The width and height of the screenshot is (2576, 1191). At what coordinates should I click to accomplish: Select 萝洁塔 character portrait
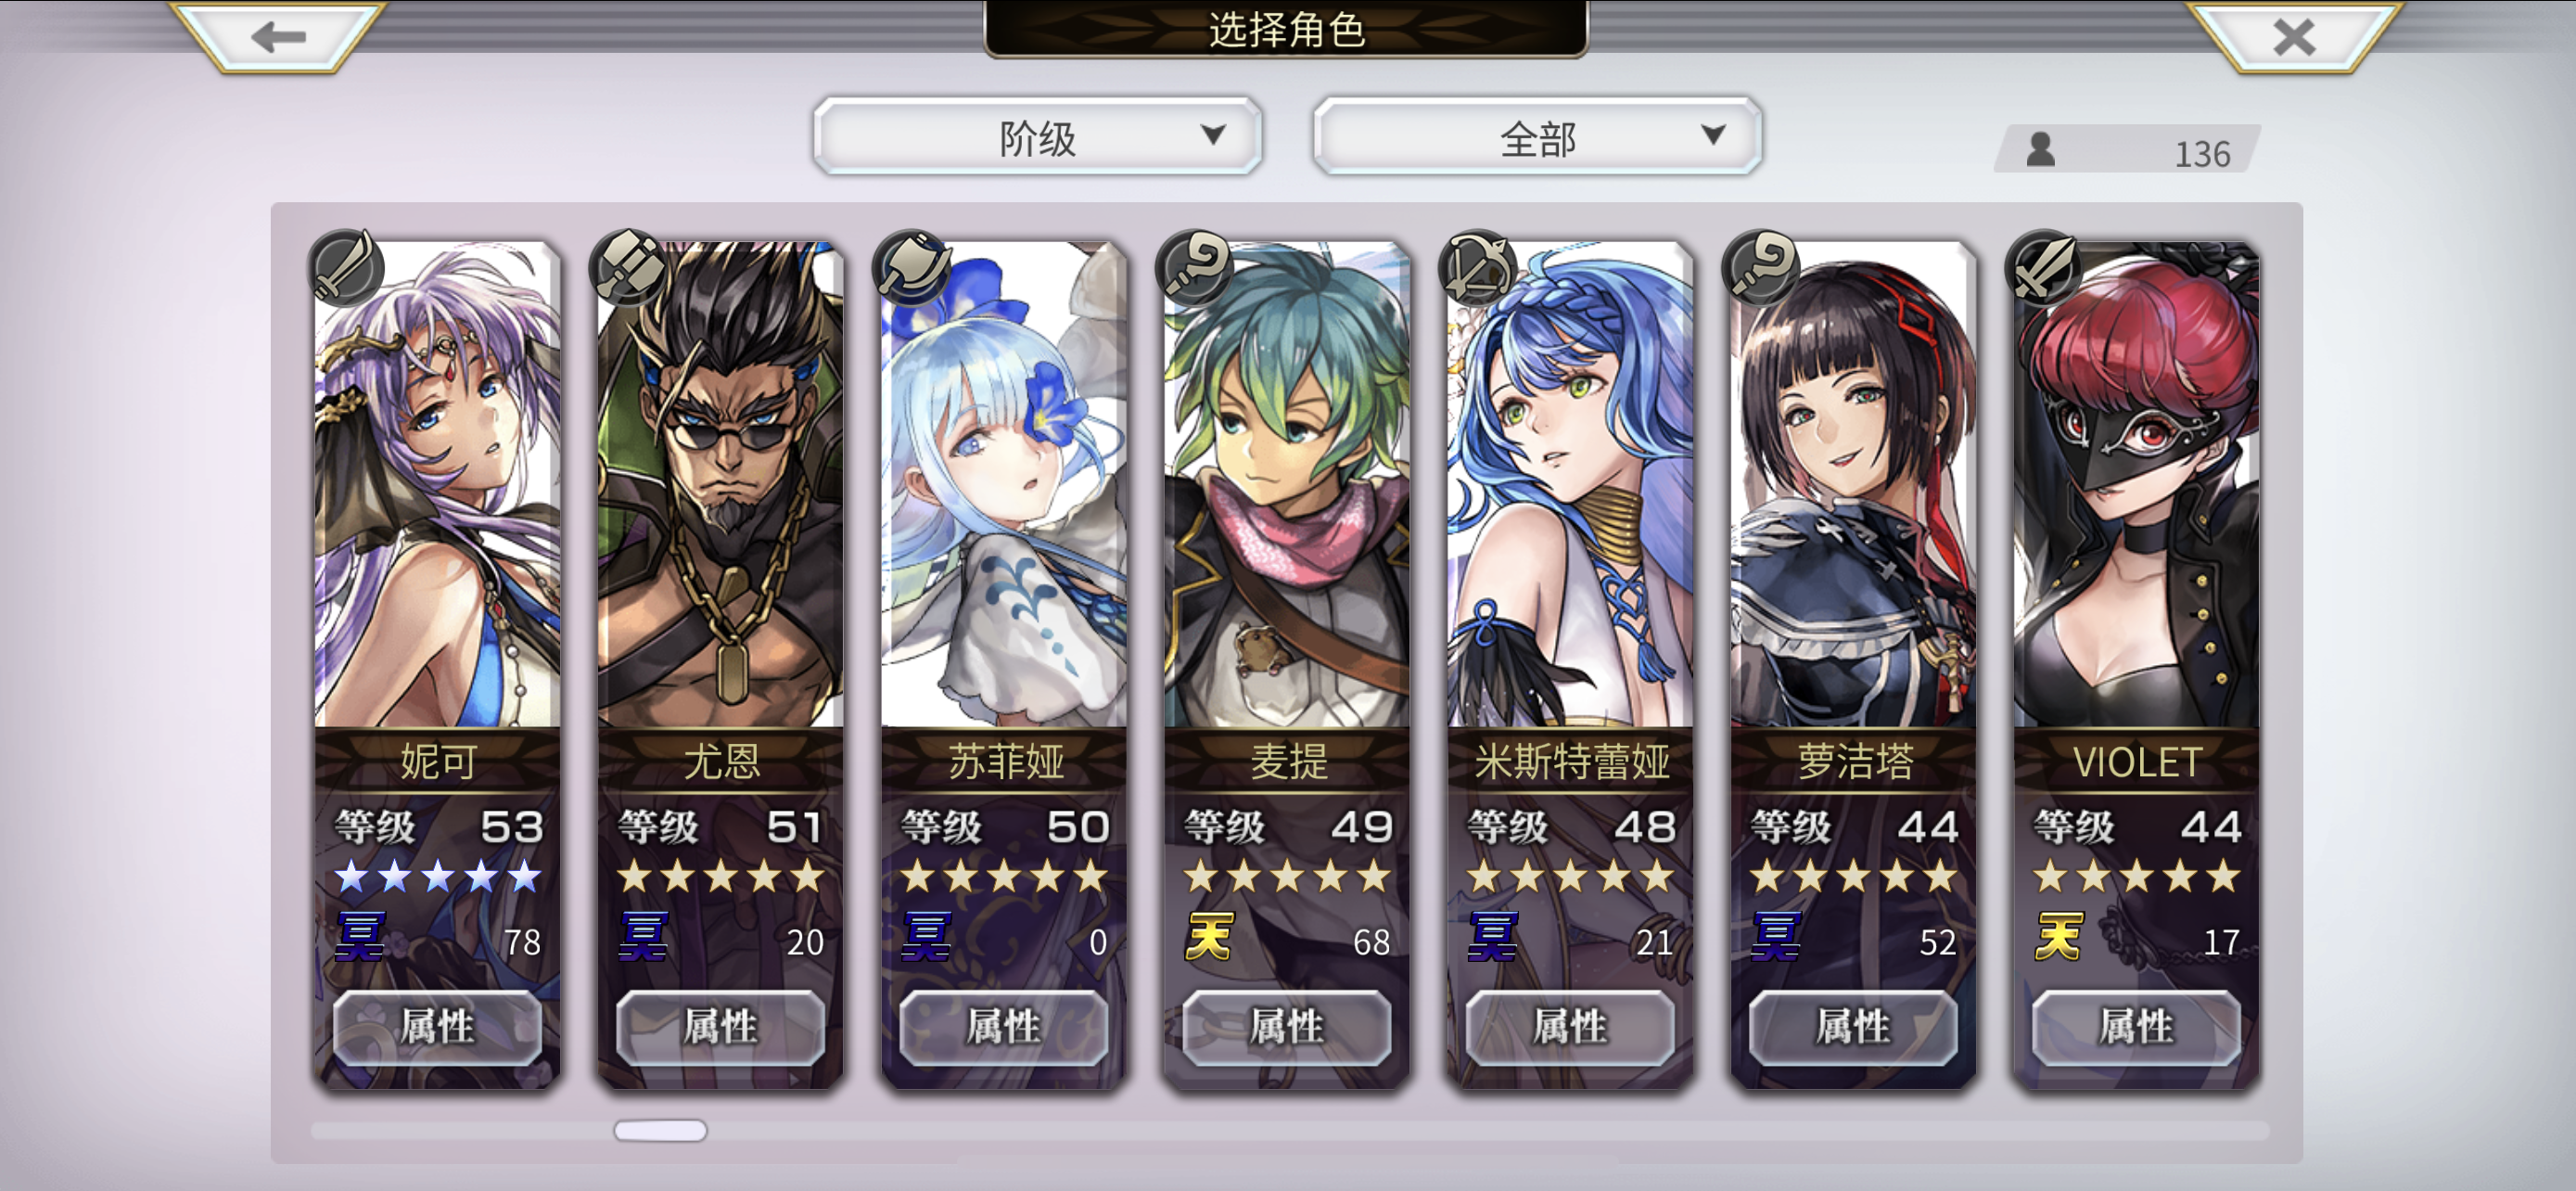pos(1853,484)
